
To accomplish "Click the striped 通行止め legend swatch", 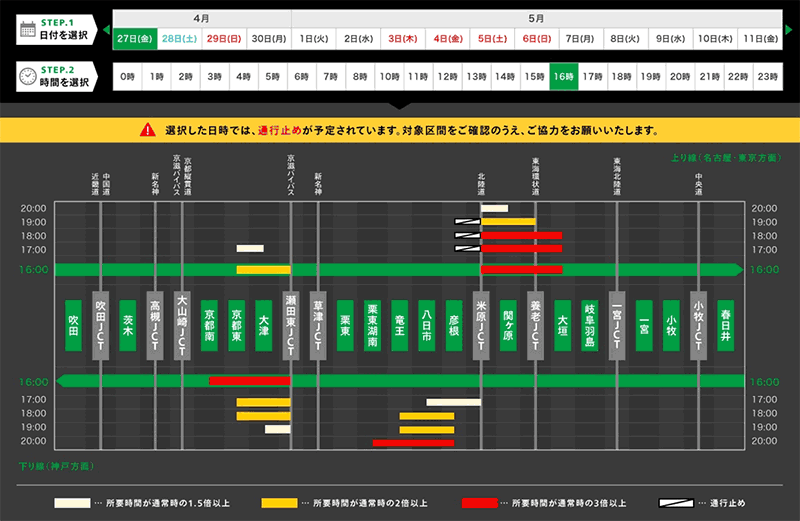I will click(676, 503).
